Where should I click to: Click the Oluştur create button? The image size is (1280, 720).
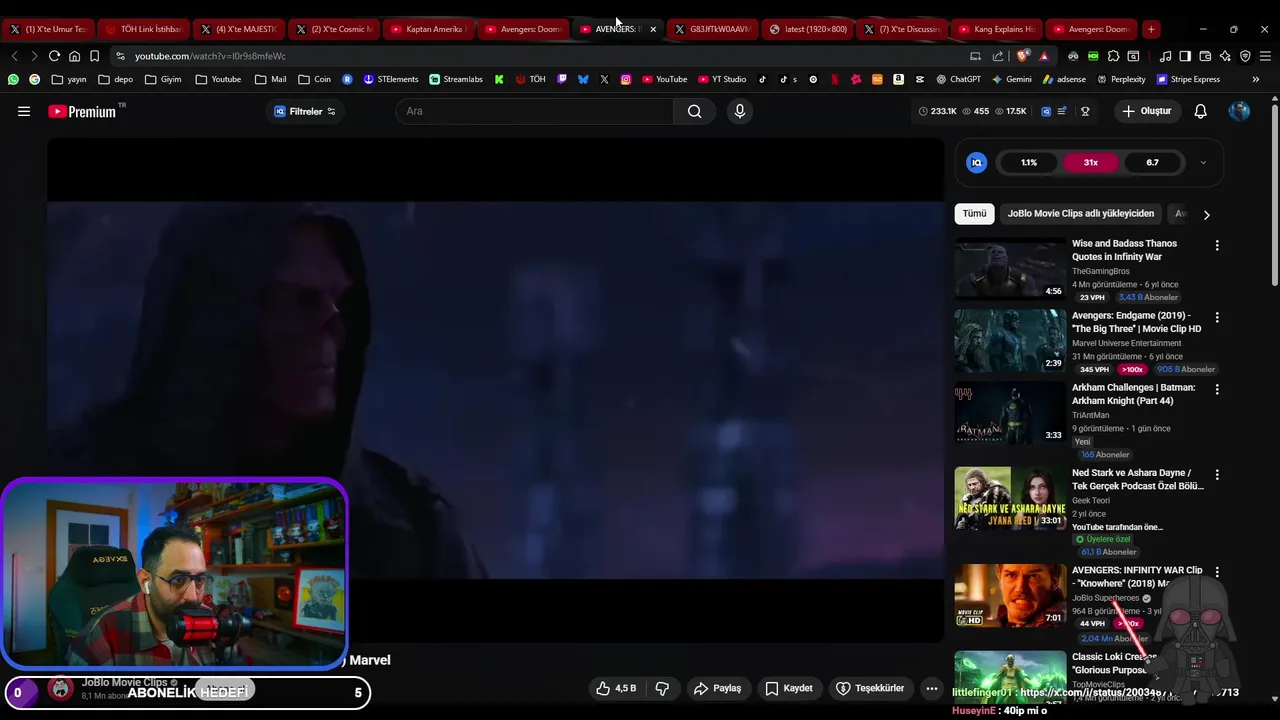[x=1146, y=111]
